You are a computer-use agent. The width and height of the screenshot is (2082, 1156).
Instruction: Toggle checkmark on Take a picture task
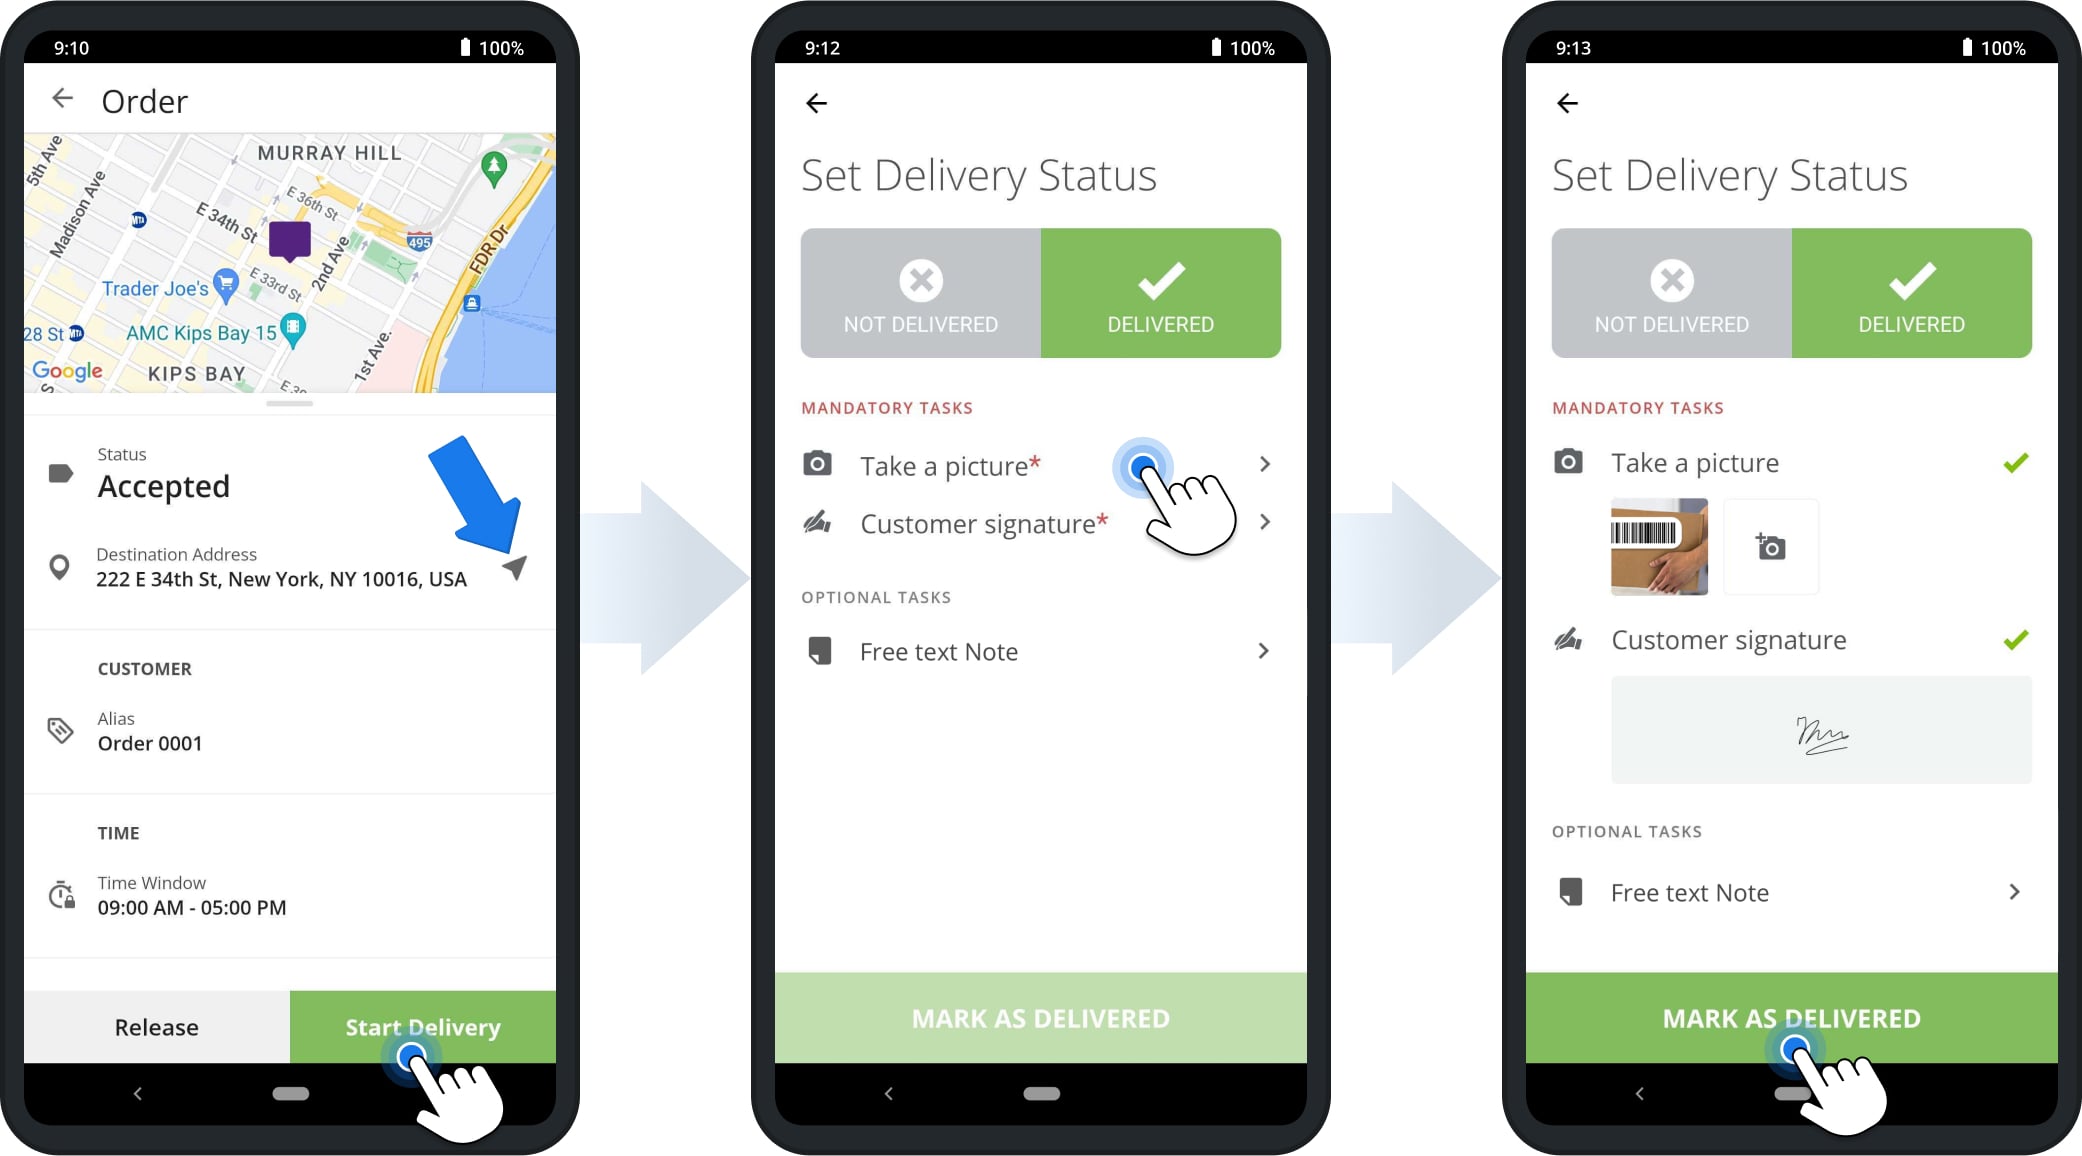(x=2011, y=464)
